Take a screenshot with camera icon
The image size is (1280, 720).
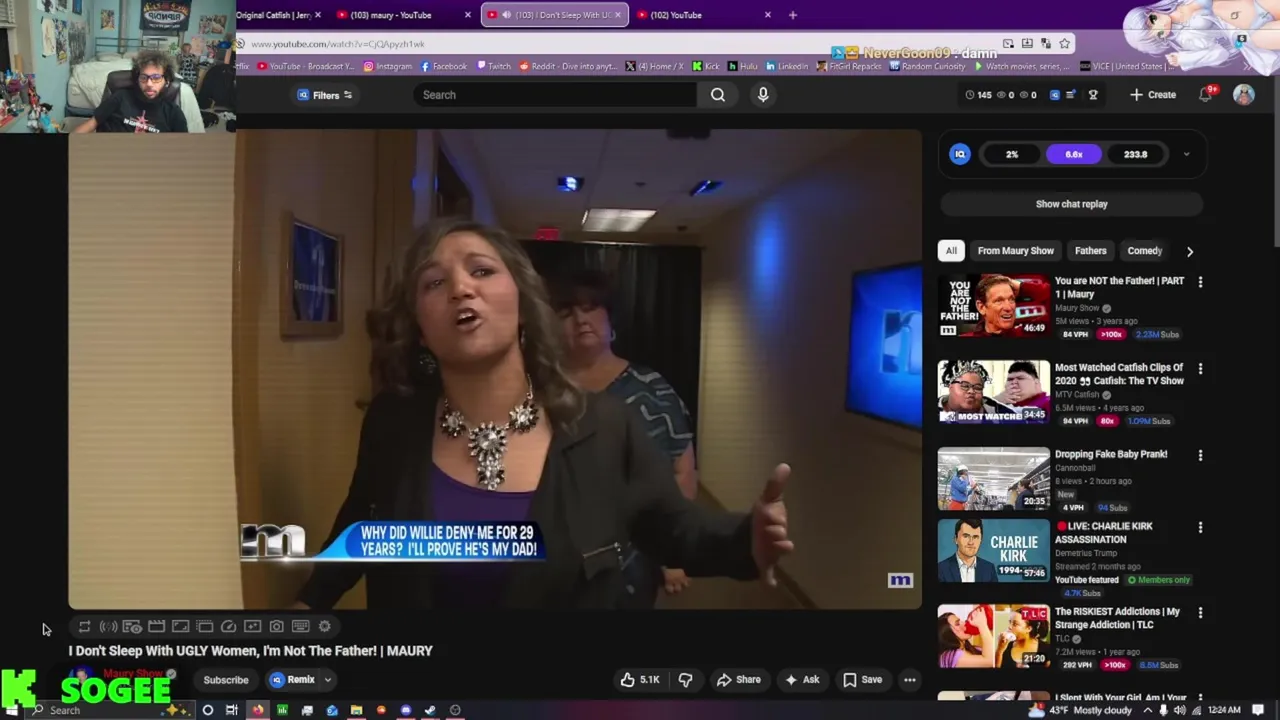click(276, 626)
